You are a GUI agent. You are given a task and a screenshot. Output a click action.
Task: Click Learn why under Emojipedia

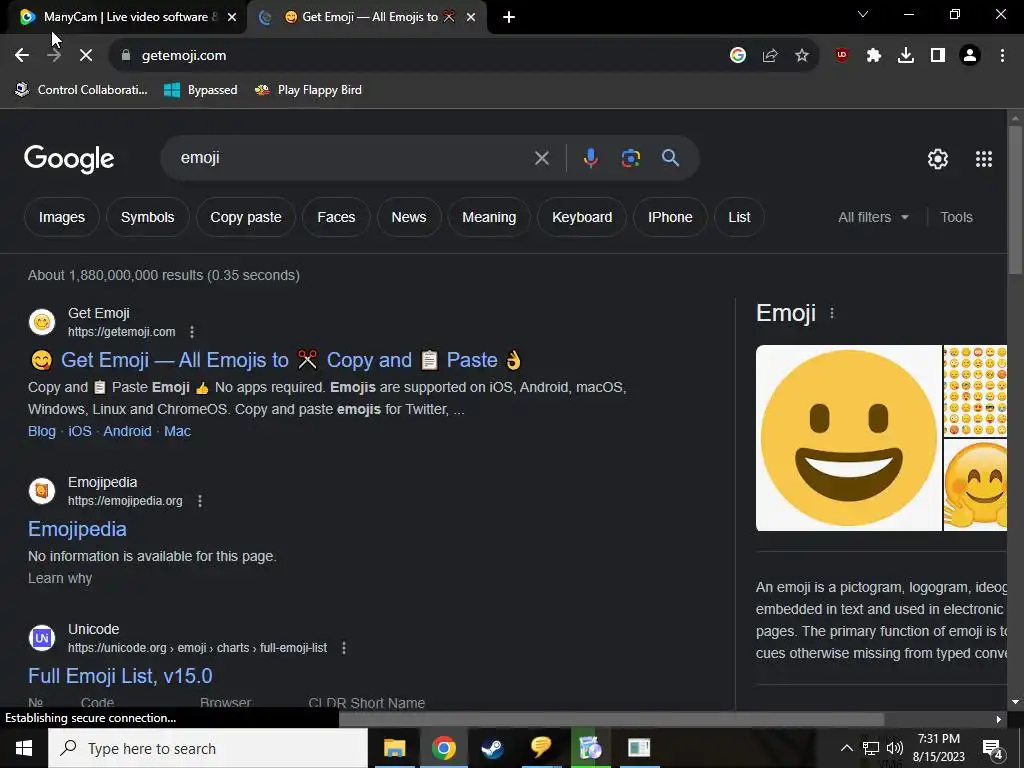pyautogui.click(x=60, y=579)
